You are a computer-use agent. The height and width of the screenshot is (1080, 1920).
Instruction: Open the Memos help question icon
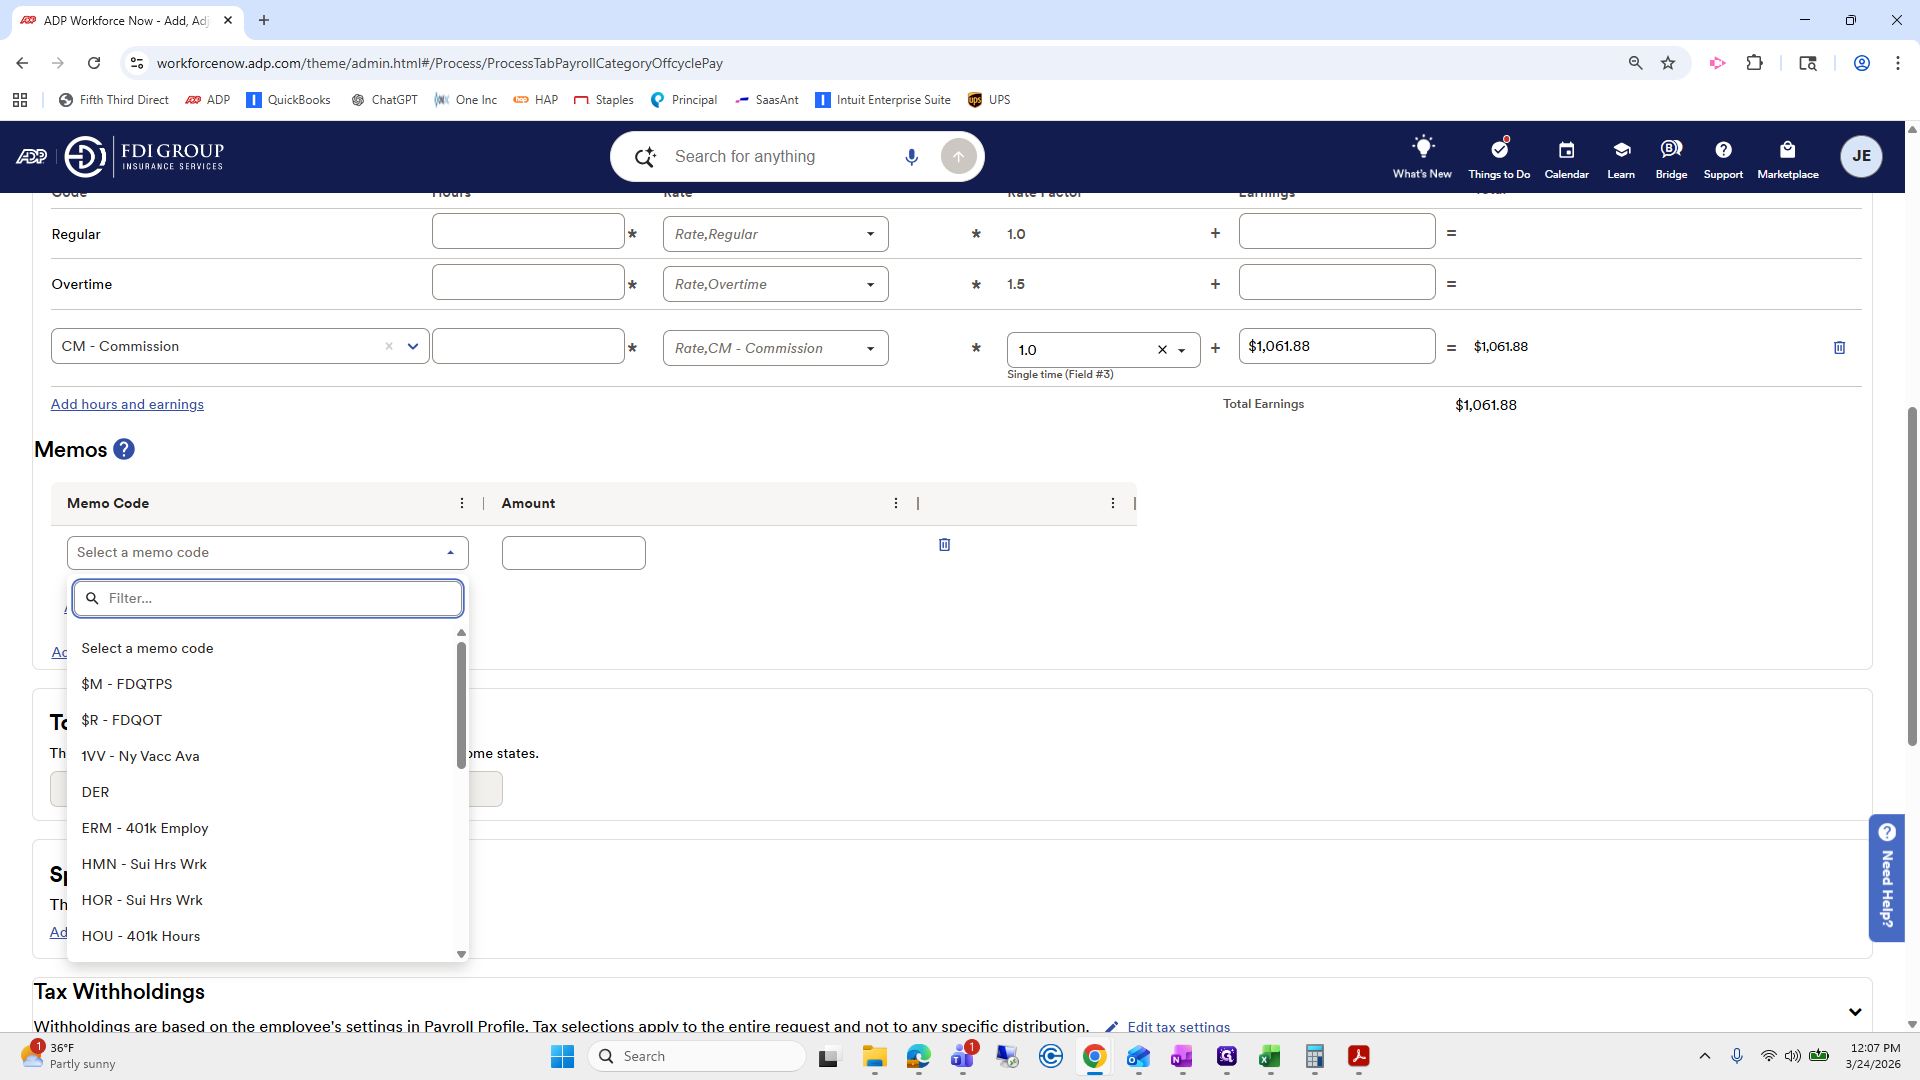(124, 450)
